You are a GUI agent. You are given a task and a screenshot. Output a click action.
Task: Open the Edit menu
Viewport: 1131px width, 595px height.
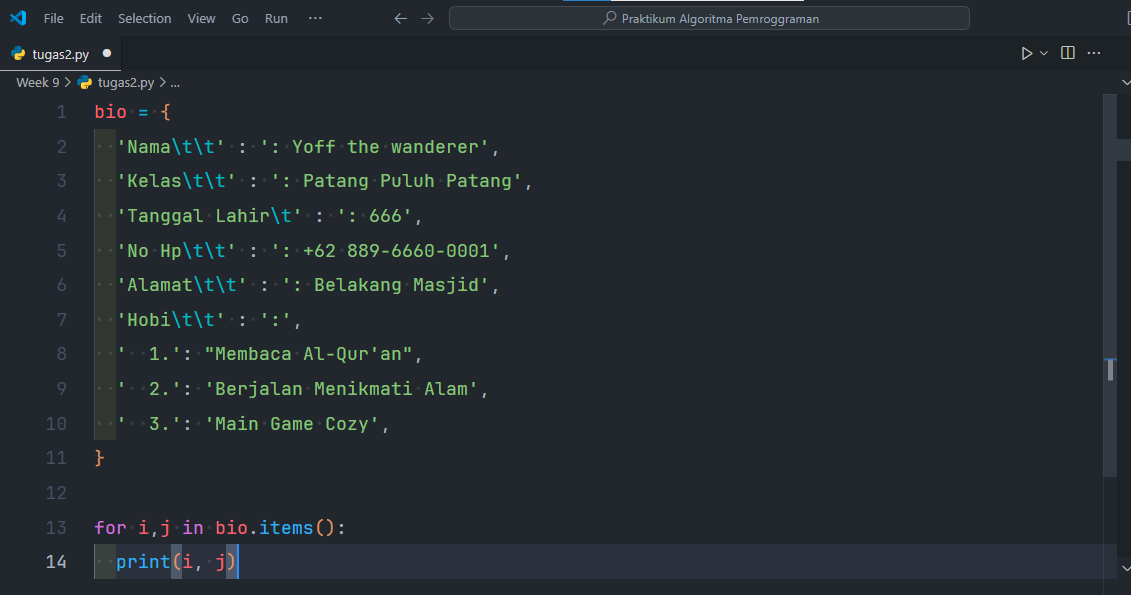(x=90, y=17)
